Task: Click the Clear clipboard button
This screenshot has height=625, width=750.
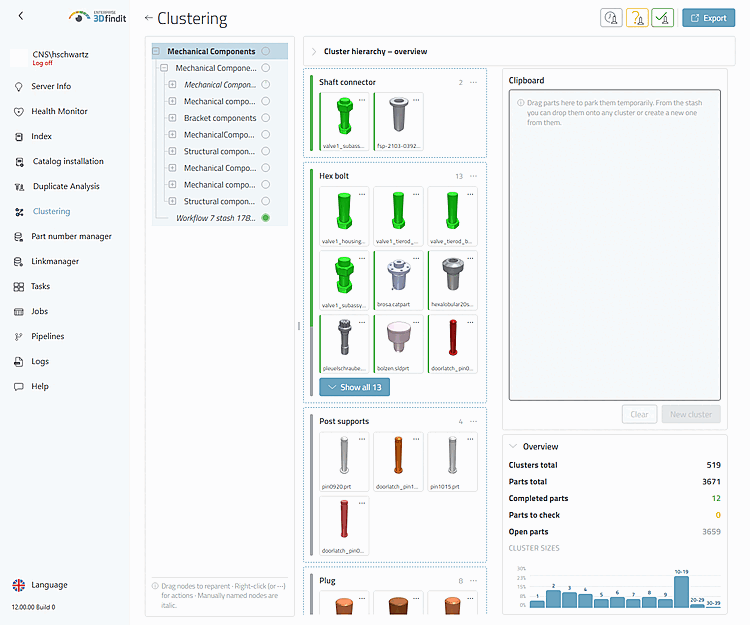Action: point(640,414)
